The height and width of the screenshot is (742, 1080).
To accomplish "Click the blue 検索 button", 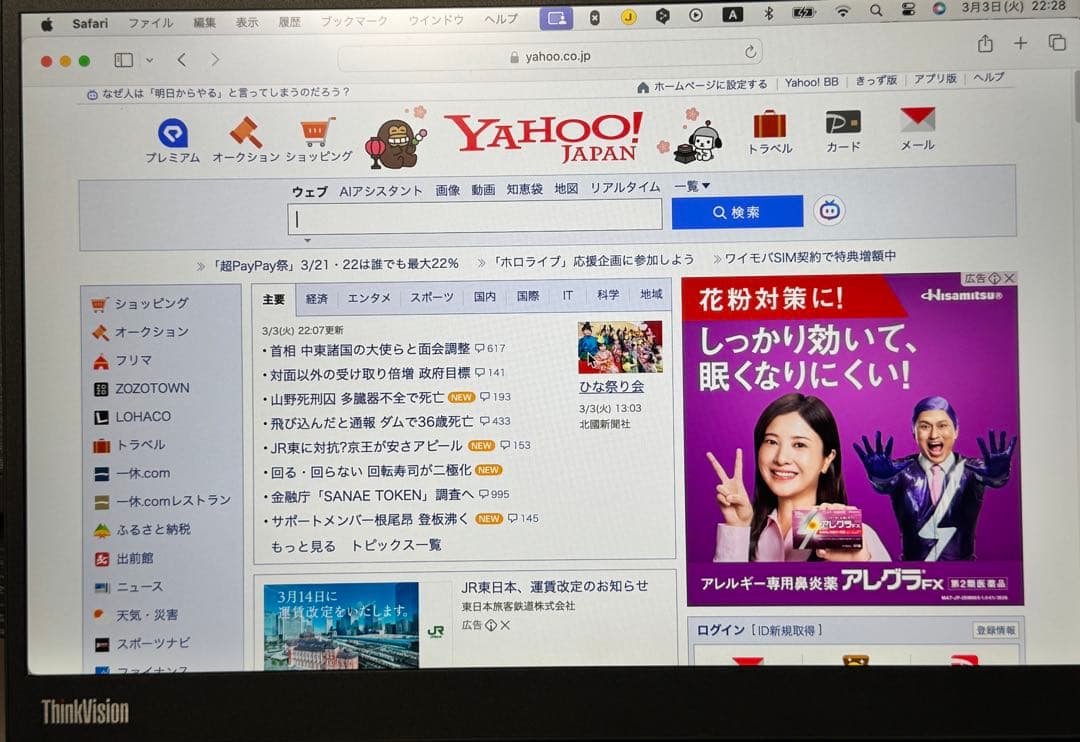I will pos(737,212).
